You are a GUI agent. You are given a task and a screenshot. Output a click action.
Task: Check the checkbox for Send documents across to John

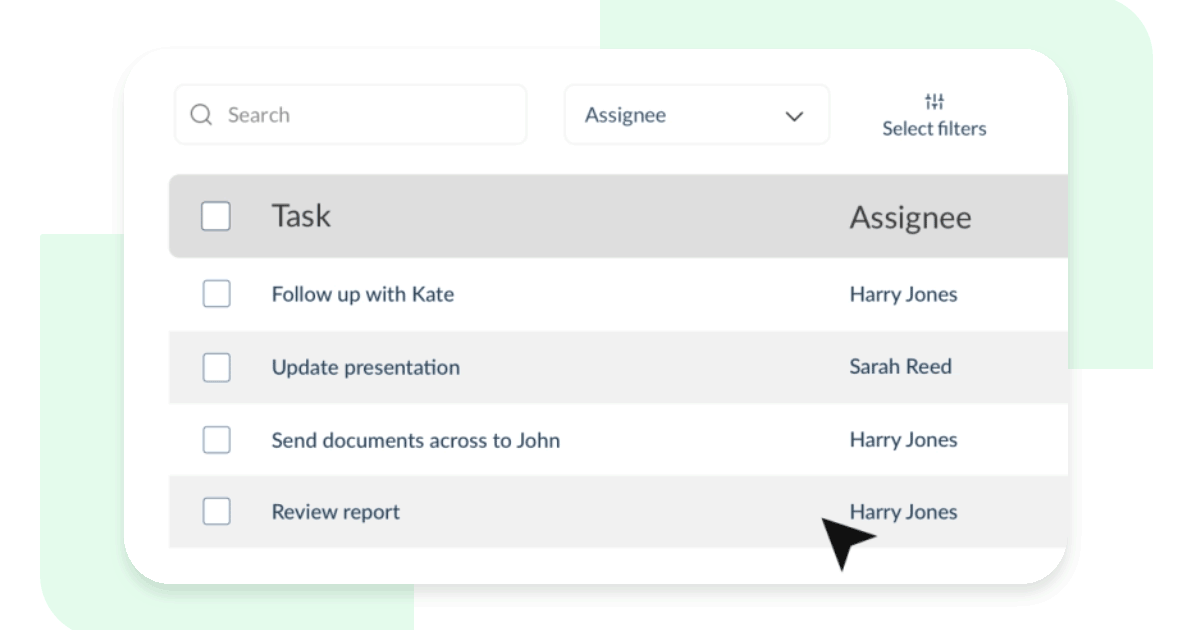click(216, 440)
